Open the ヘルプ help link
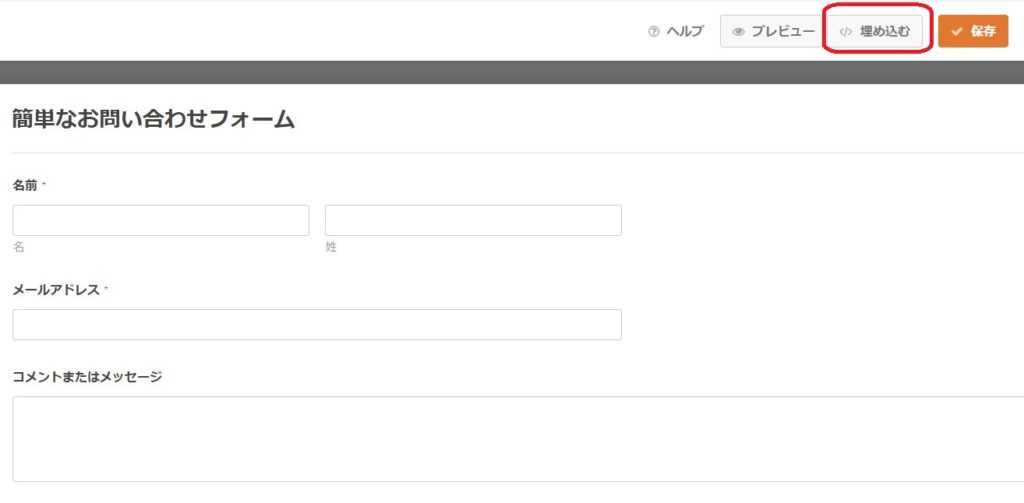The width and height of the screenshot is (1024, 503). pyautogui.click(x=685, y=32)
